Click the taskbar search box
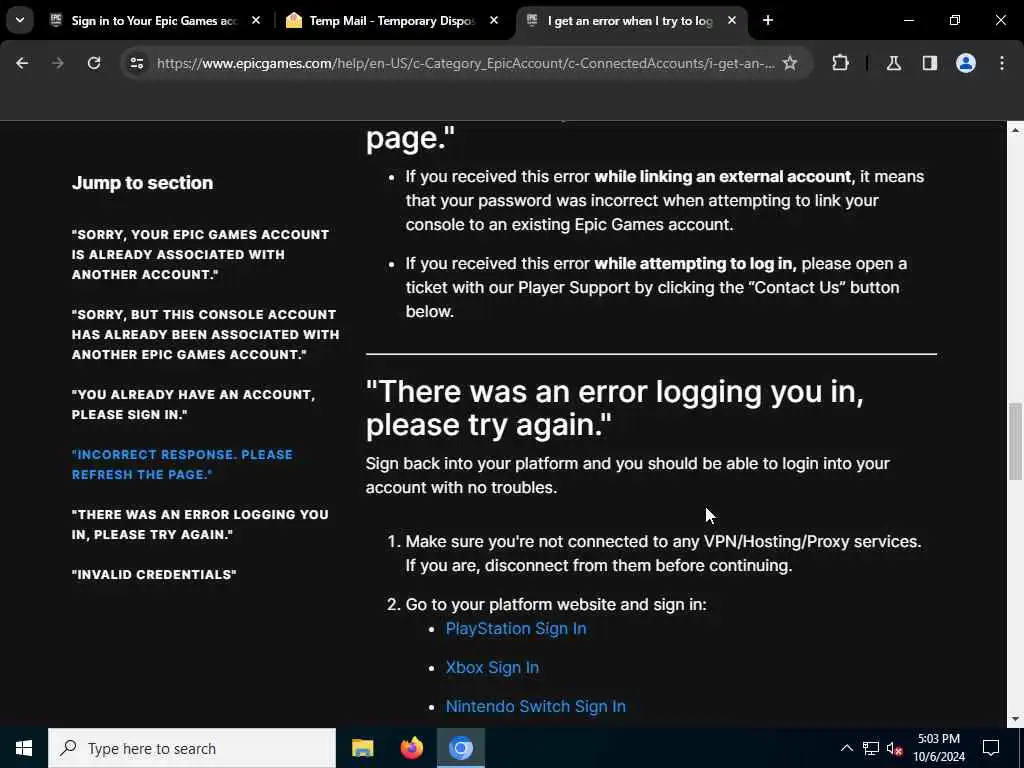 [x=192, y=748]
